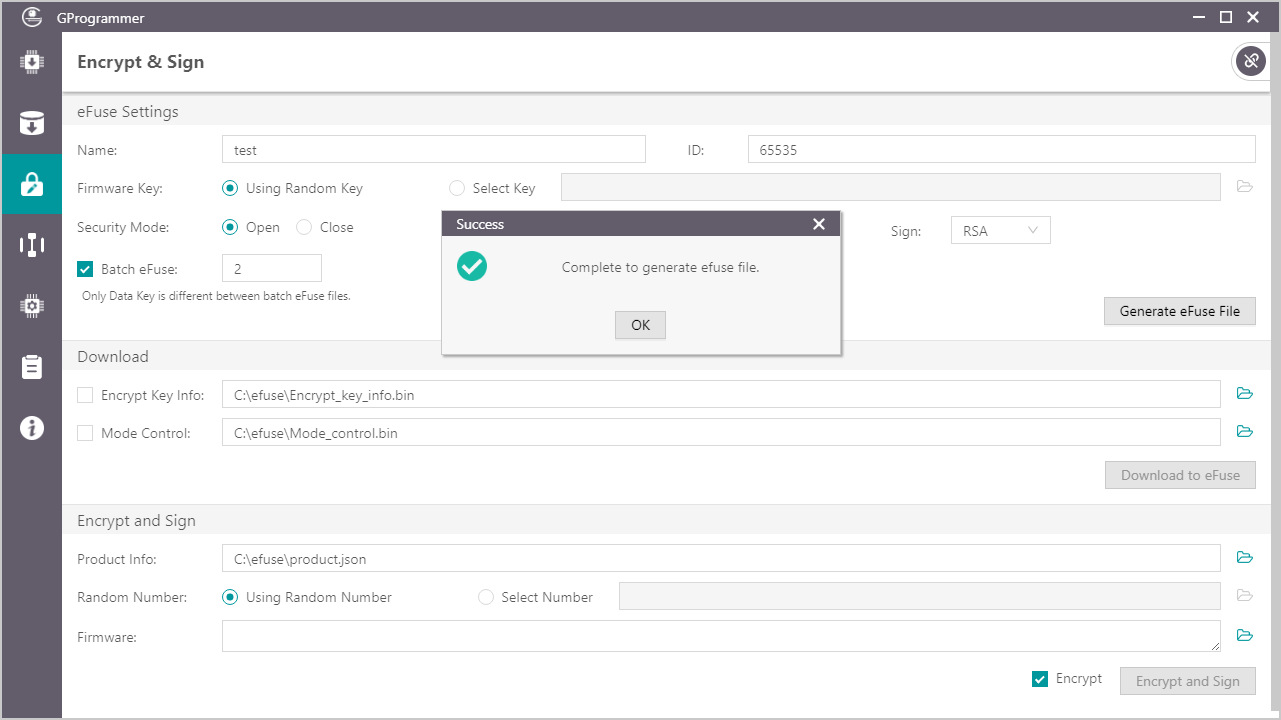Image resolution: width=1281 pixels, height=720 pixels.
Task: Enable the Encrypt Key Info checkbox
Action: [x=85, y=395]
